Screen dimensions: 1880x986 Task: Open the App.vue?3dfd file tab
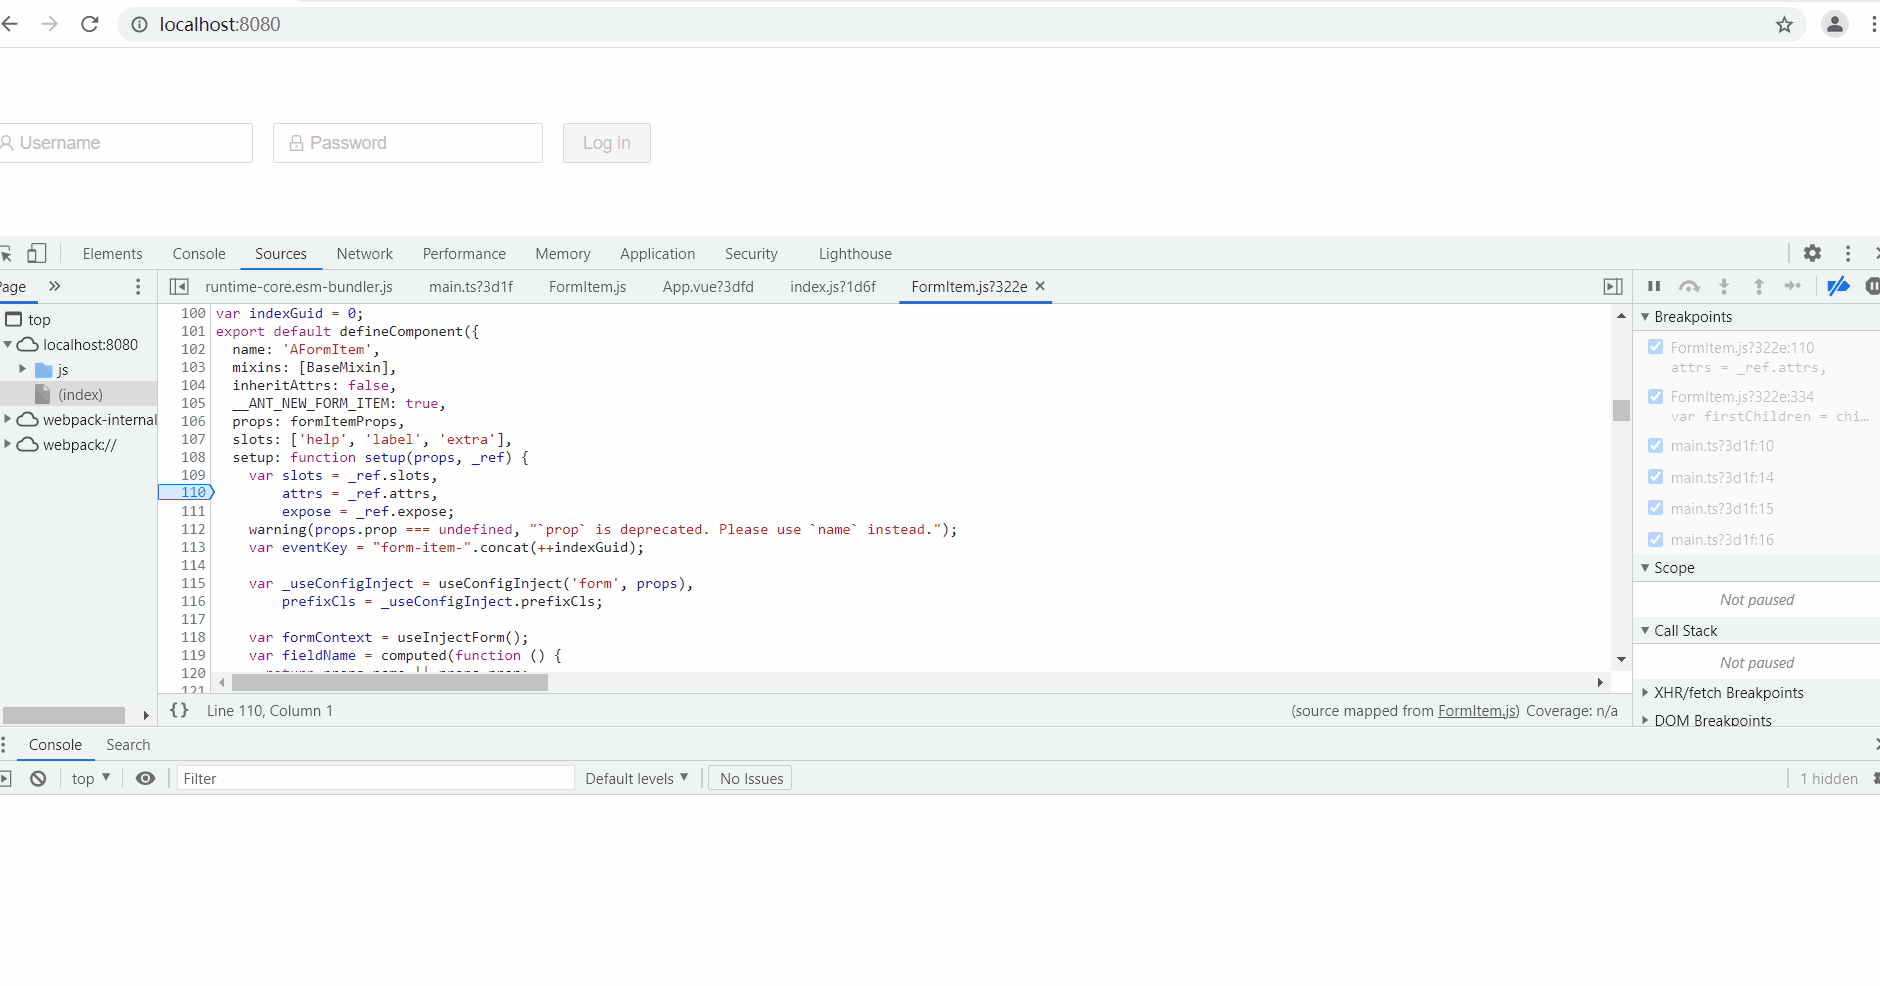click(x=707, y=287)
